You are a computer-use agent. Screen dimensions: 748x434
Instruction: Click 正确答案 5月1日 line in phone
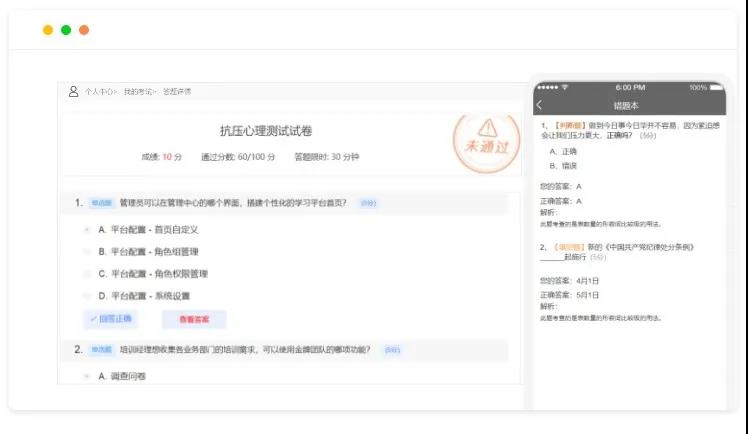[x=569, y=295]
